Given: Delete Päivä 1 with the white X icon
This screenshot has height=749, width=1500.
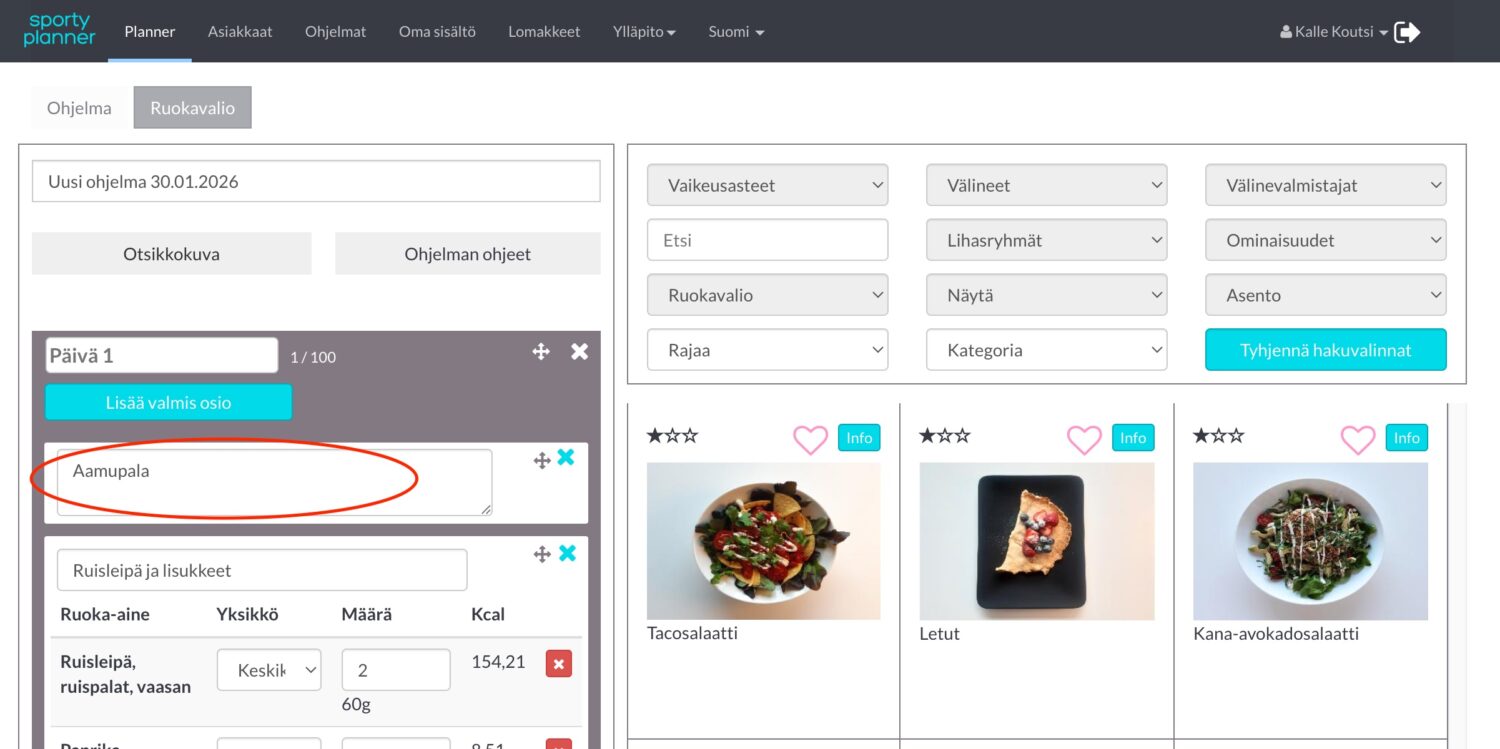Looking at the screenshot, I should [579, 352].
